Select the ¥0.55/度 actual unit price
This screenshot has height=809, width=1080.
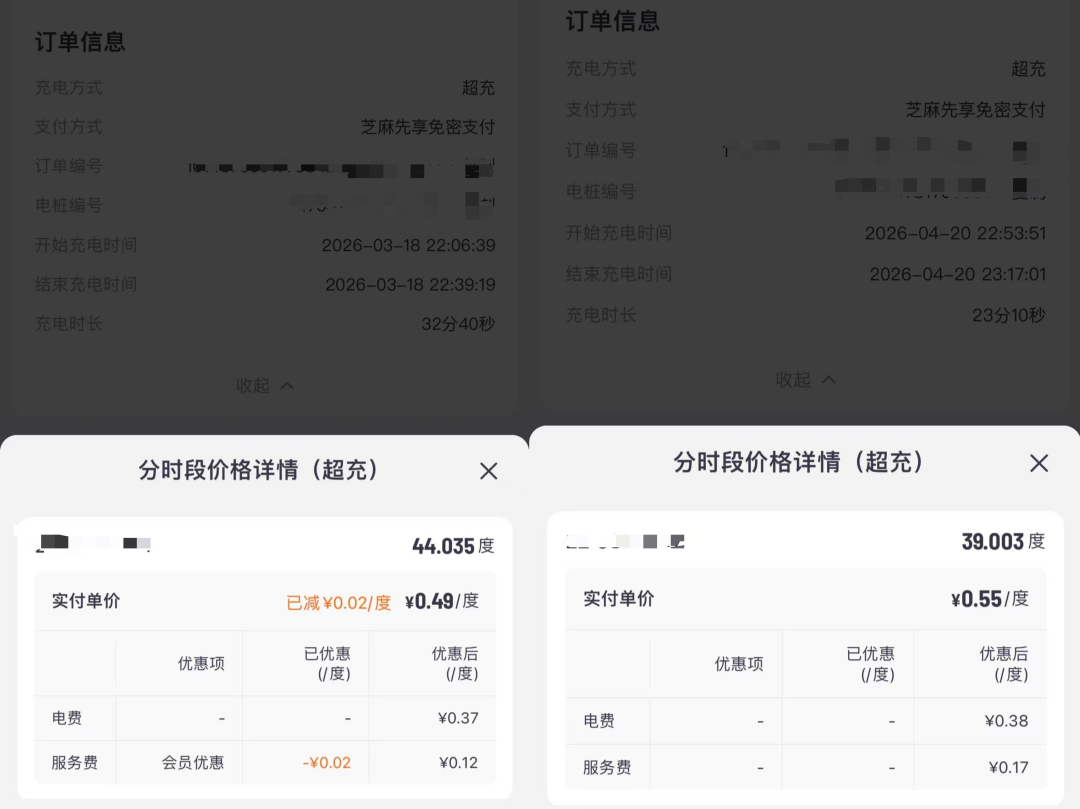pyautogui.click(x=989, y=599)
